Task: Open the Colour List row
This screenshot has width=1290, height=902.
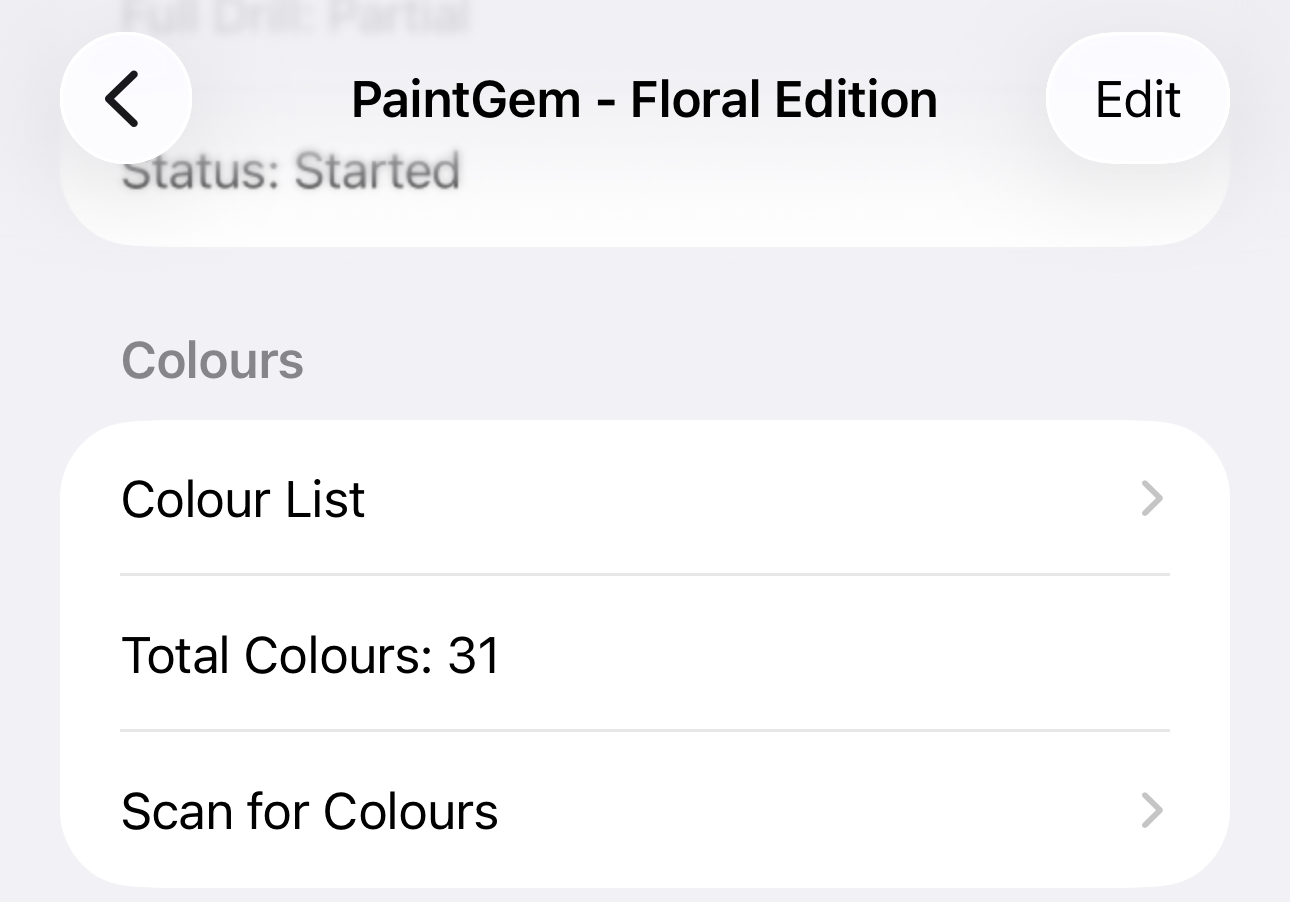Action: [644, 498]
